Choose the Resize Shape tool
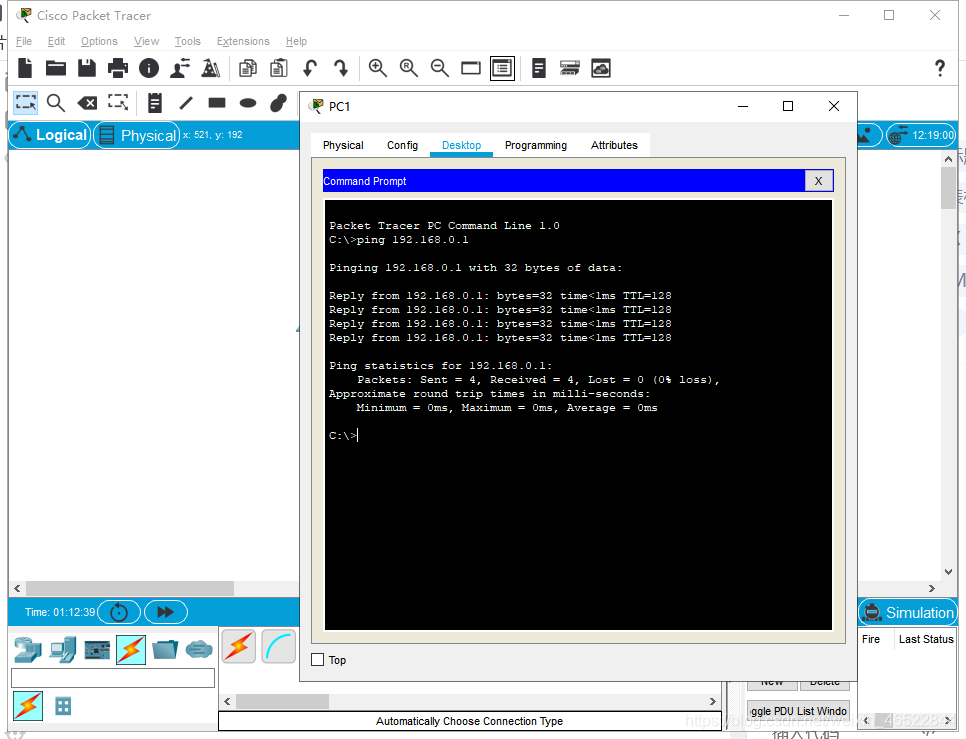Screen dimensions: 966x739 coord(118,102)
